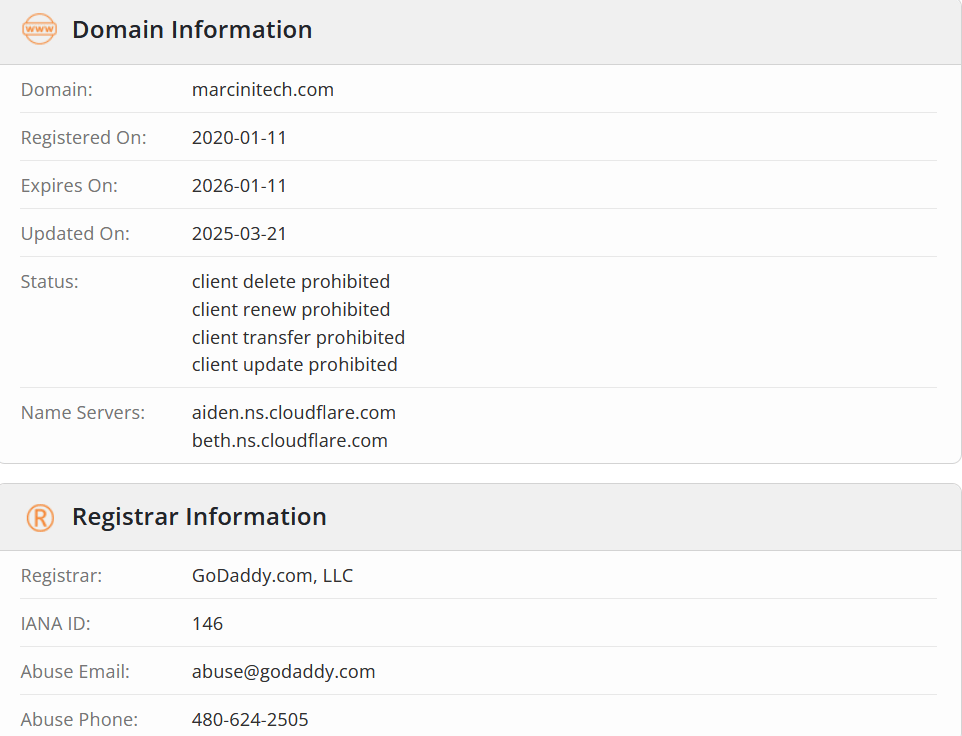Click the Name Servers label
The width and height of the screenshot is (962, 736).
pyautogui.click(x=83, y=413)
